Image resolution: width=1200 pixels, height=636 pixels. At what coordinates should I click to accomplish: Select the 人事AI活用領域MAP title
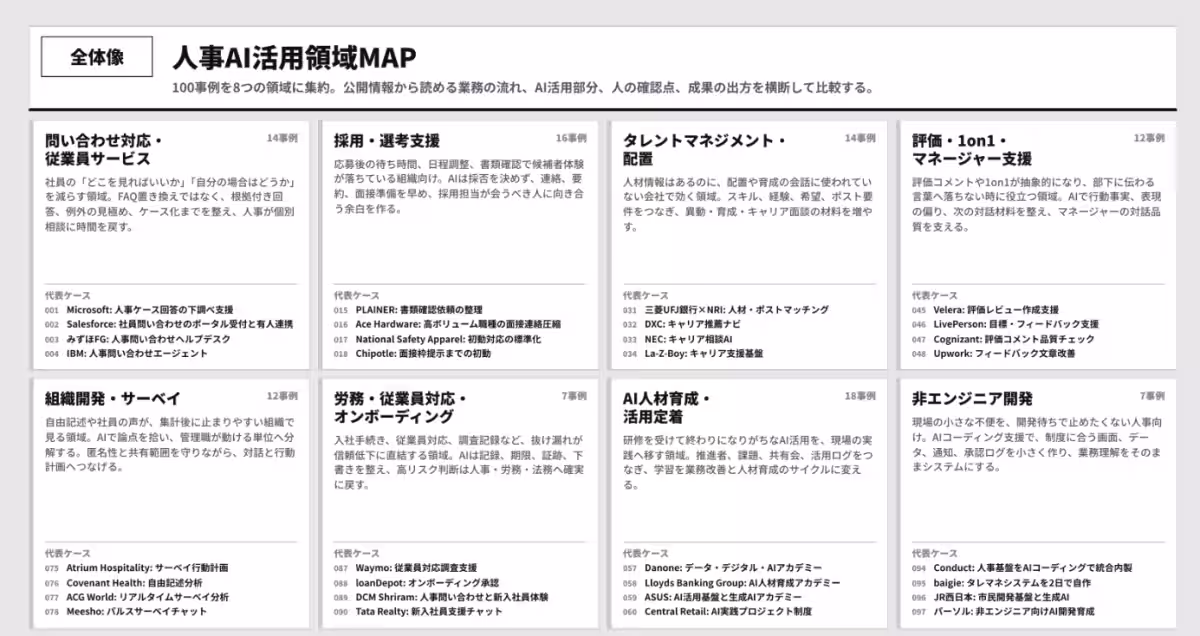coord(294,56)
